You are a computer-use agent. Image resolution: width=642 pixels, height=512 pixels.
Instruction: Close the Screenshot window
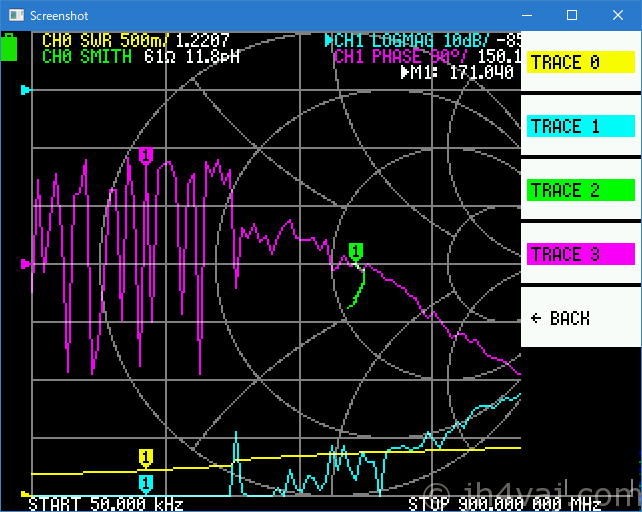pos(618,16)
